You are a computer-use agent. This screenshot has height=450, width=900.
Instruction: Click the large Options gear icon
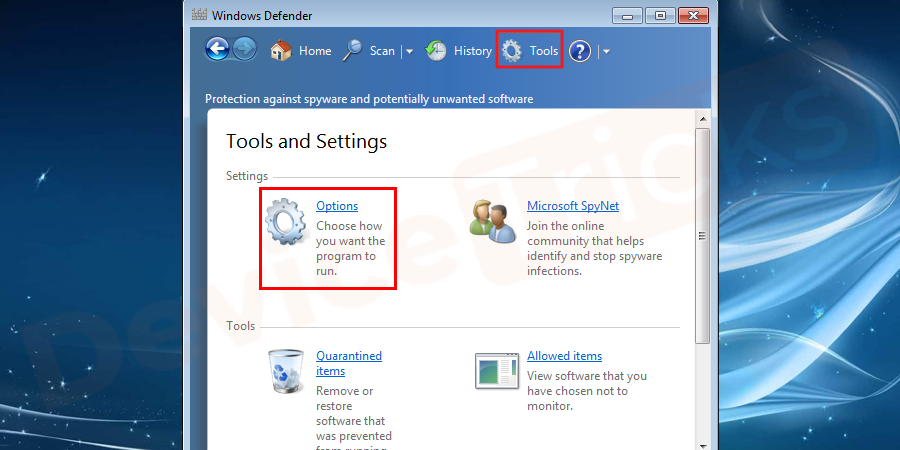pos(287,222)
